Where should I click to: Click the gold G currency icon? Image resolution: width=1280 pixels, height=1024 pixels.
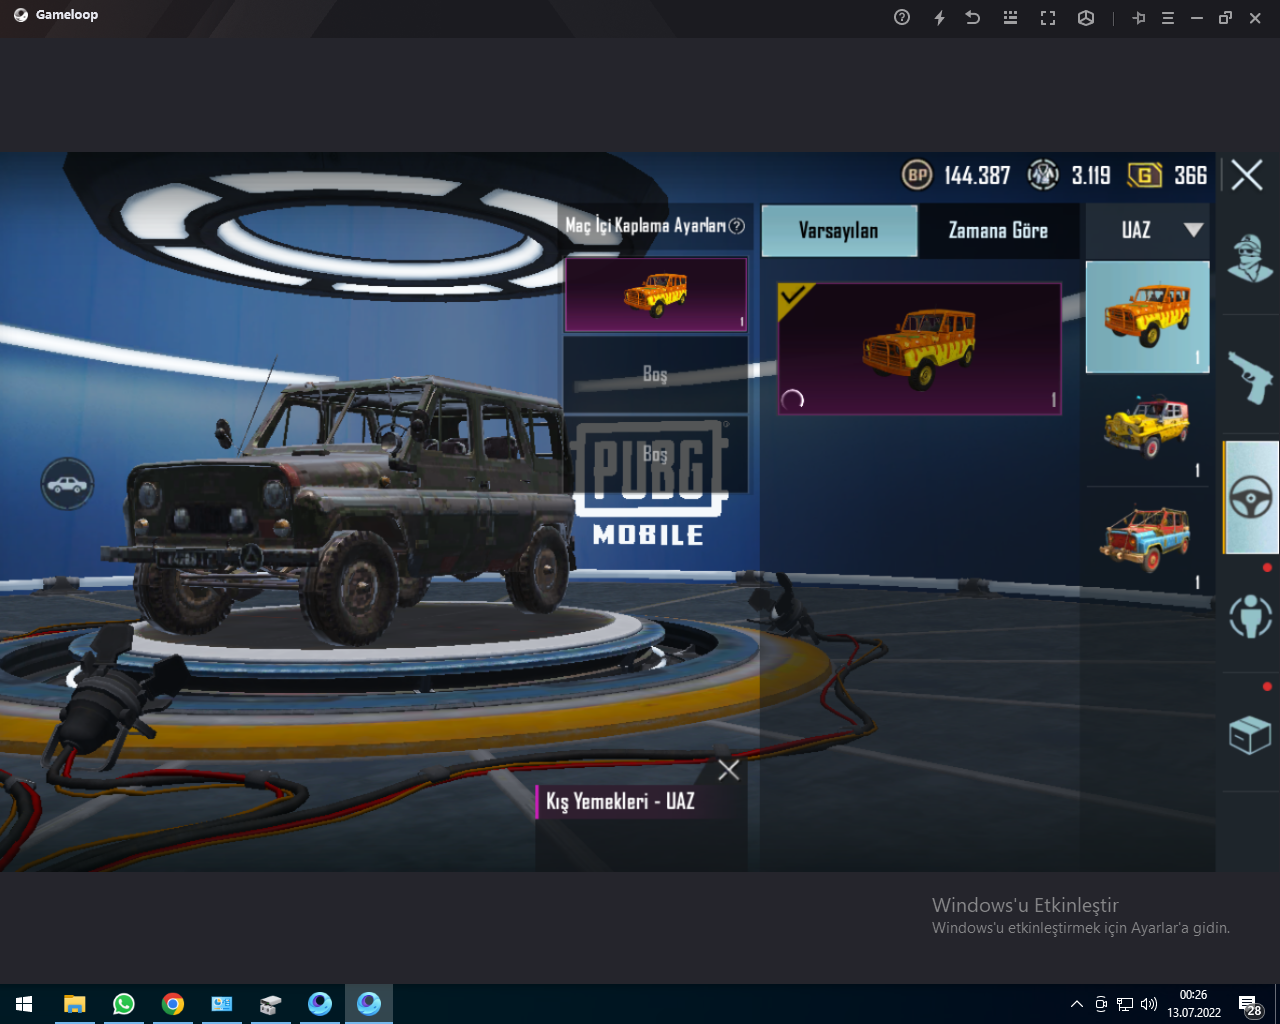tap(1144, 175)
